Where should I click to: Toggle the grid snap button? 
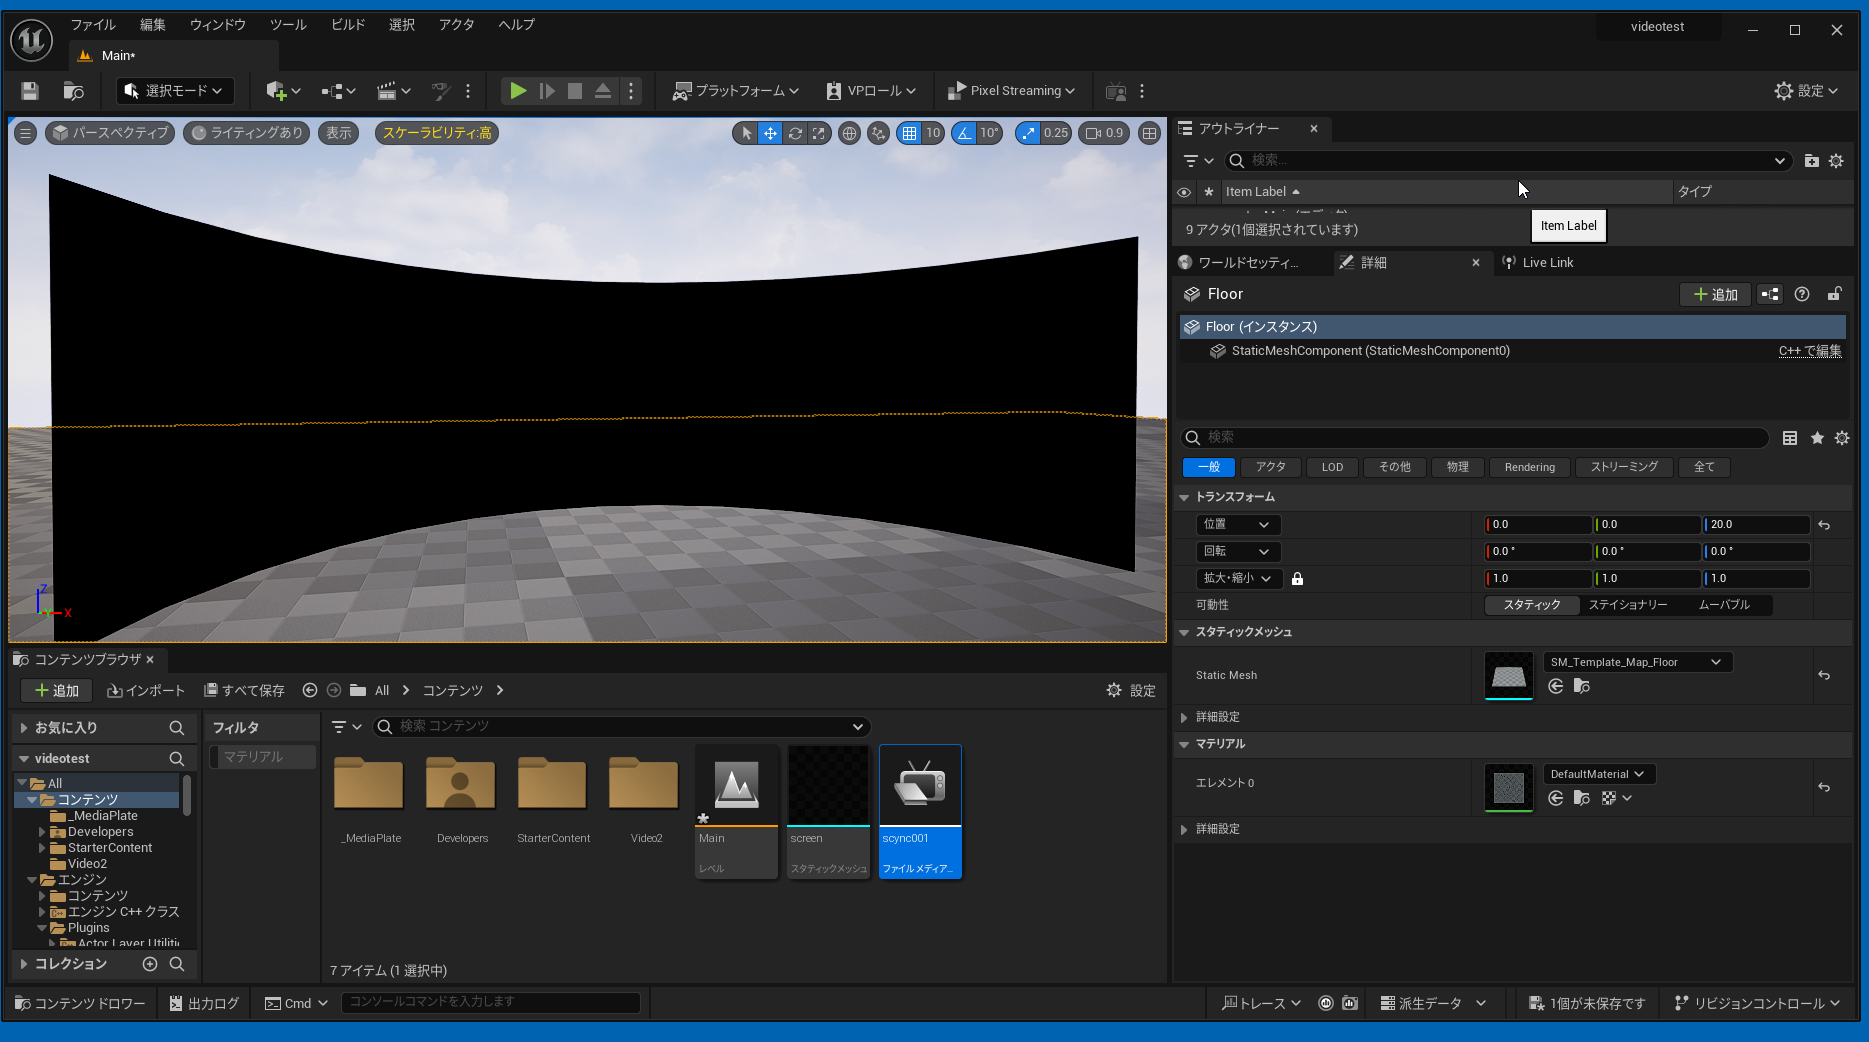coord(909,133)
